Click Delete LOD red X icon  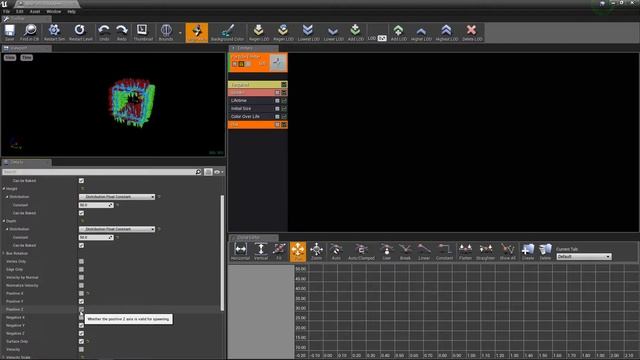[472, 32]
